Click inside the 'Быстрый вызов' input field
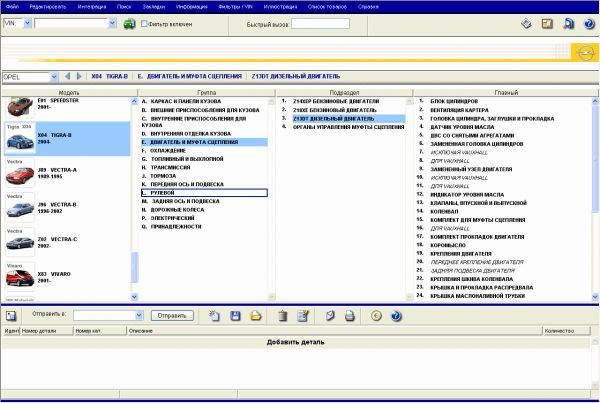 point(320,24)
